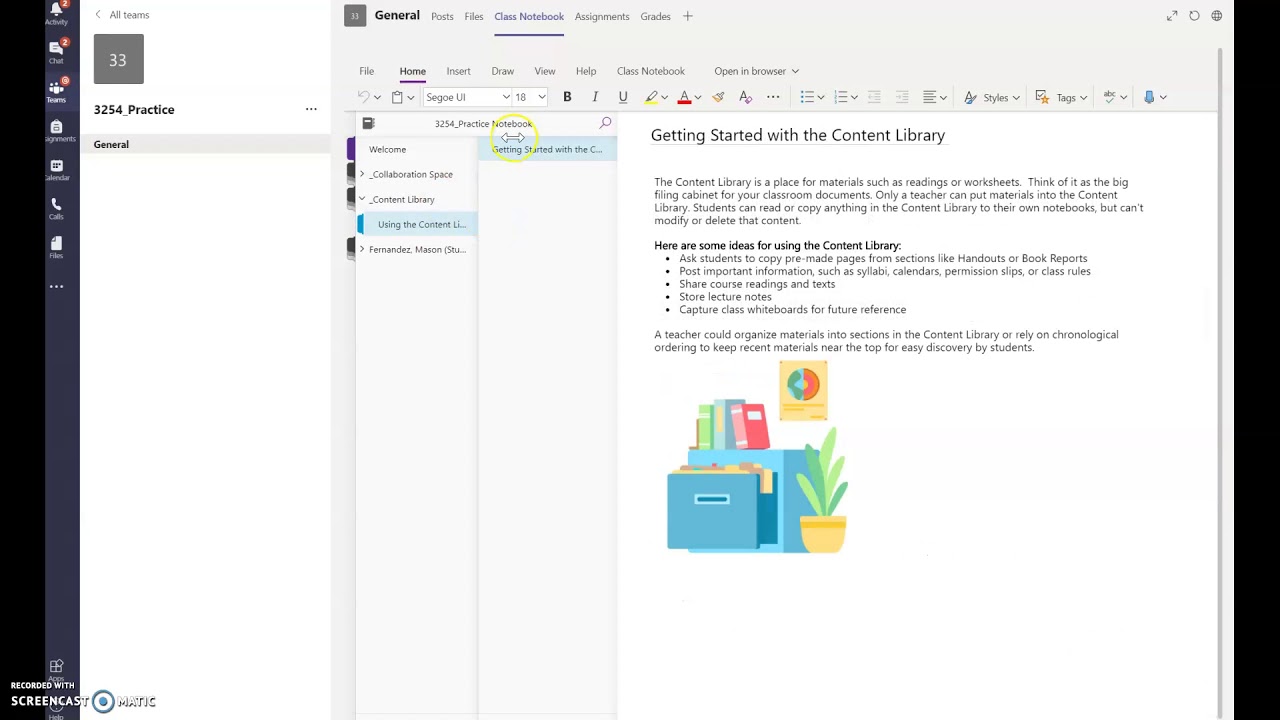The height and width of the screenshot is (720, 1280).
Task: Toggle italic formatting
Action: 595,97
